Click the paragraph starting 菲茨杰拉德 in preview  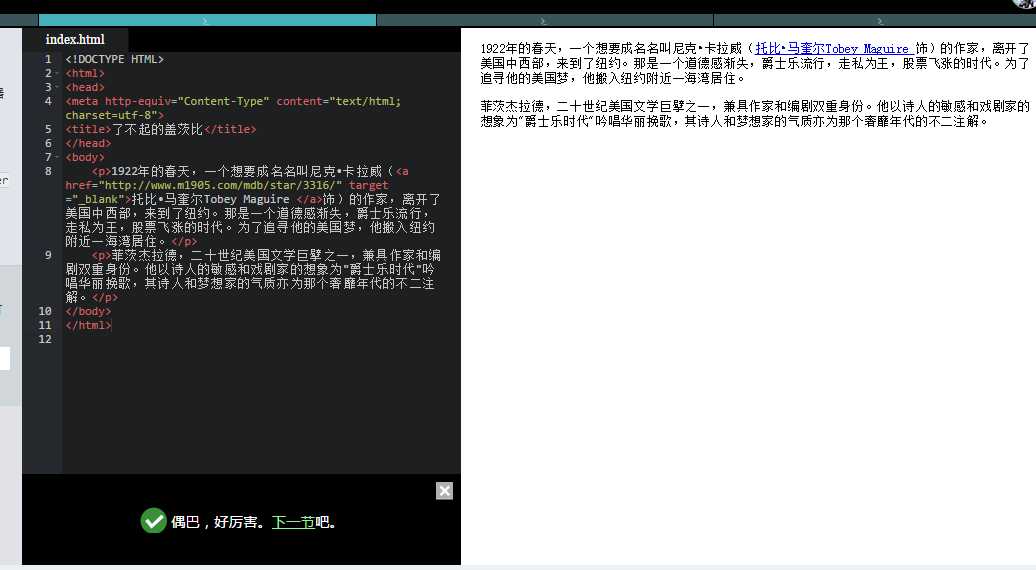point(755,114)
